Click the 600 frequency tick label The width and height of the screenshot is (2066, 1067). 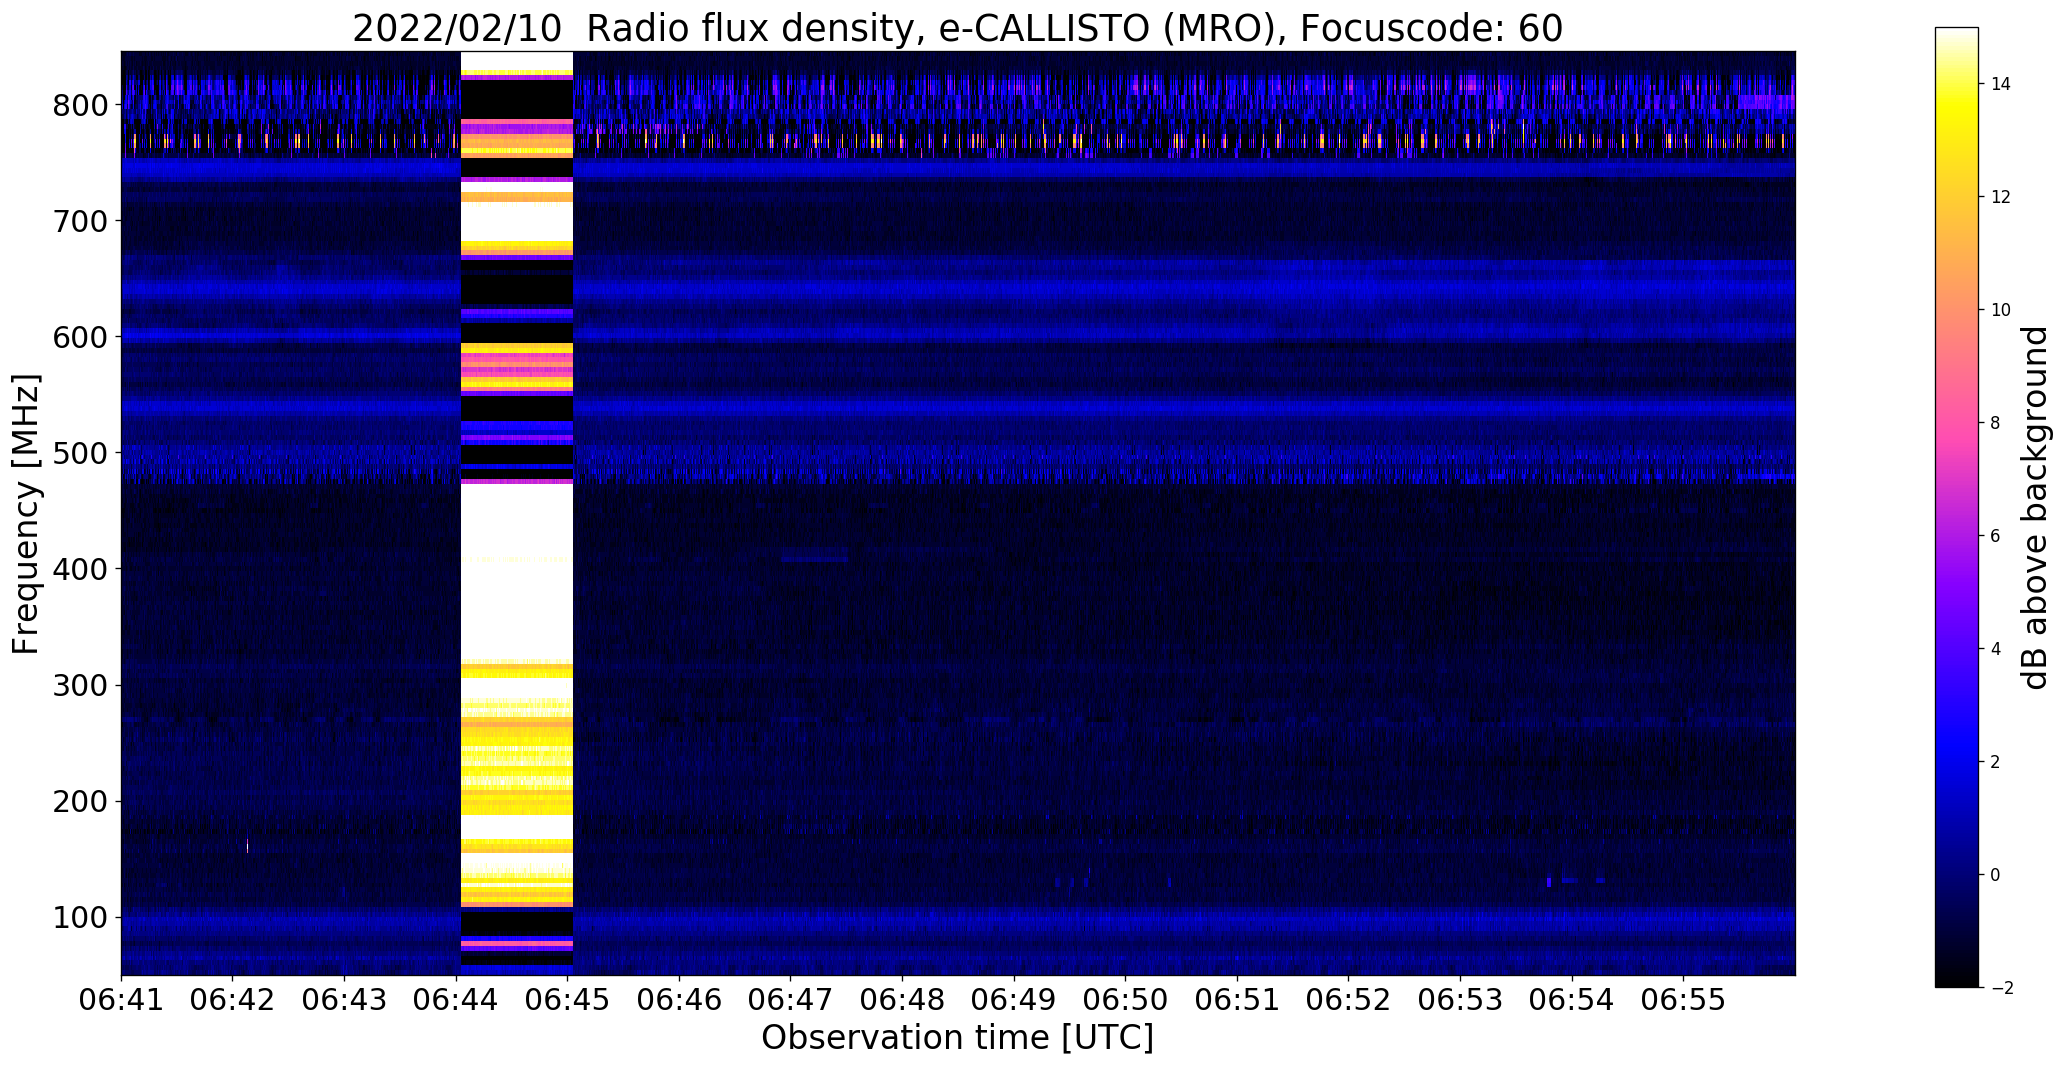pyautogui.click(x=79, y=337)
